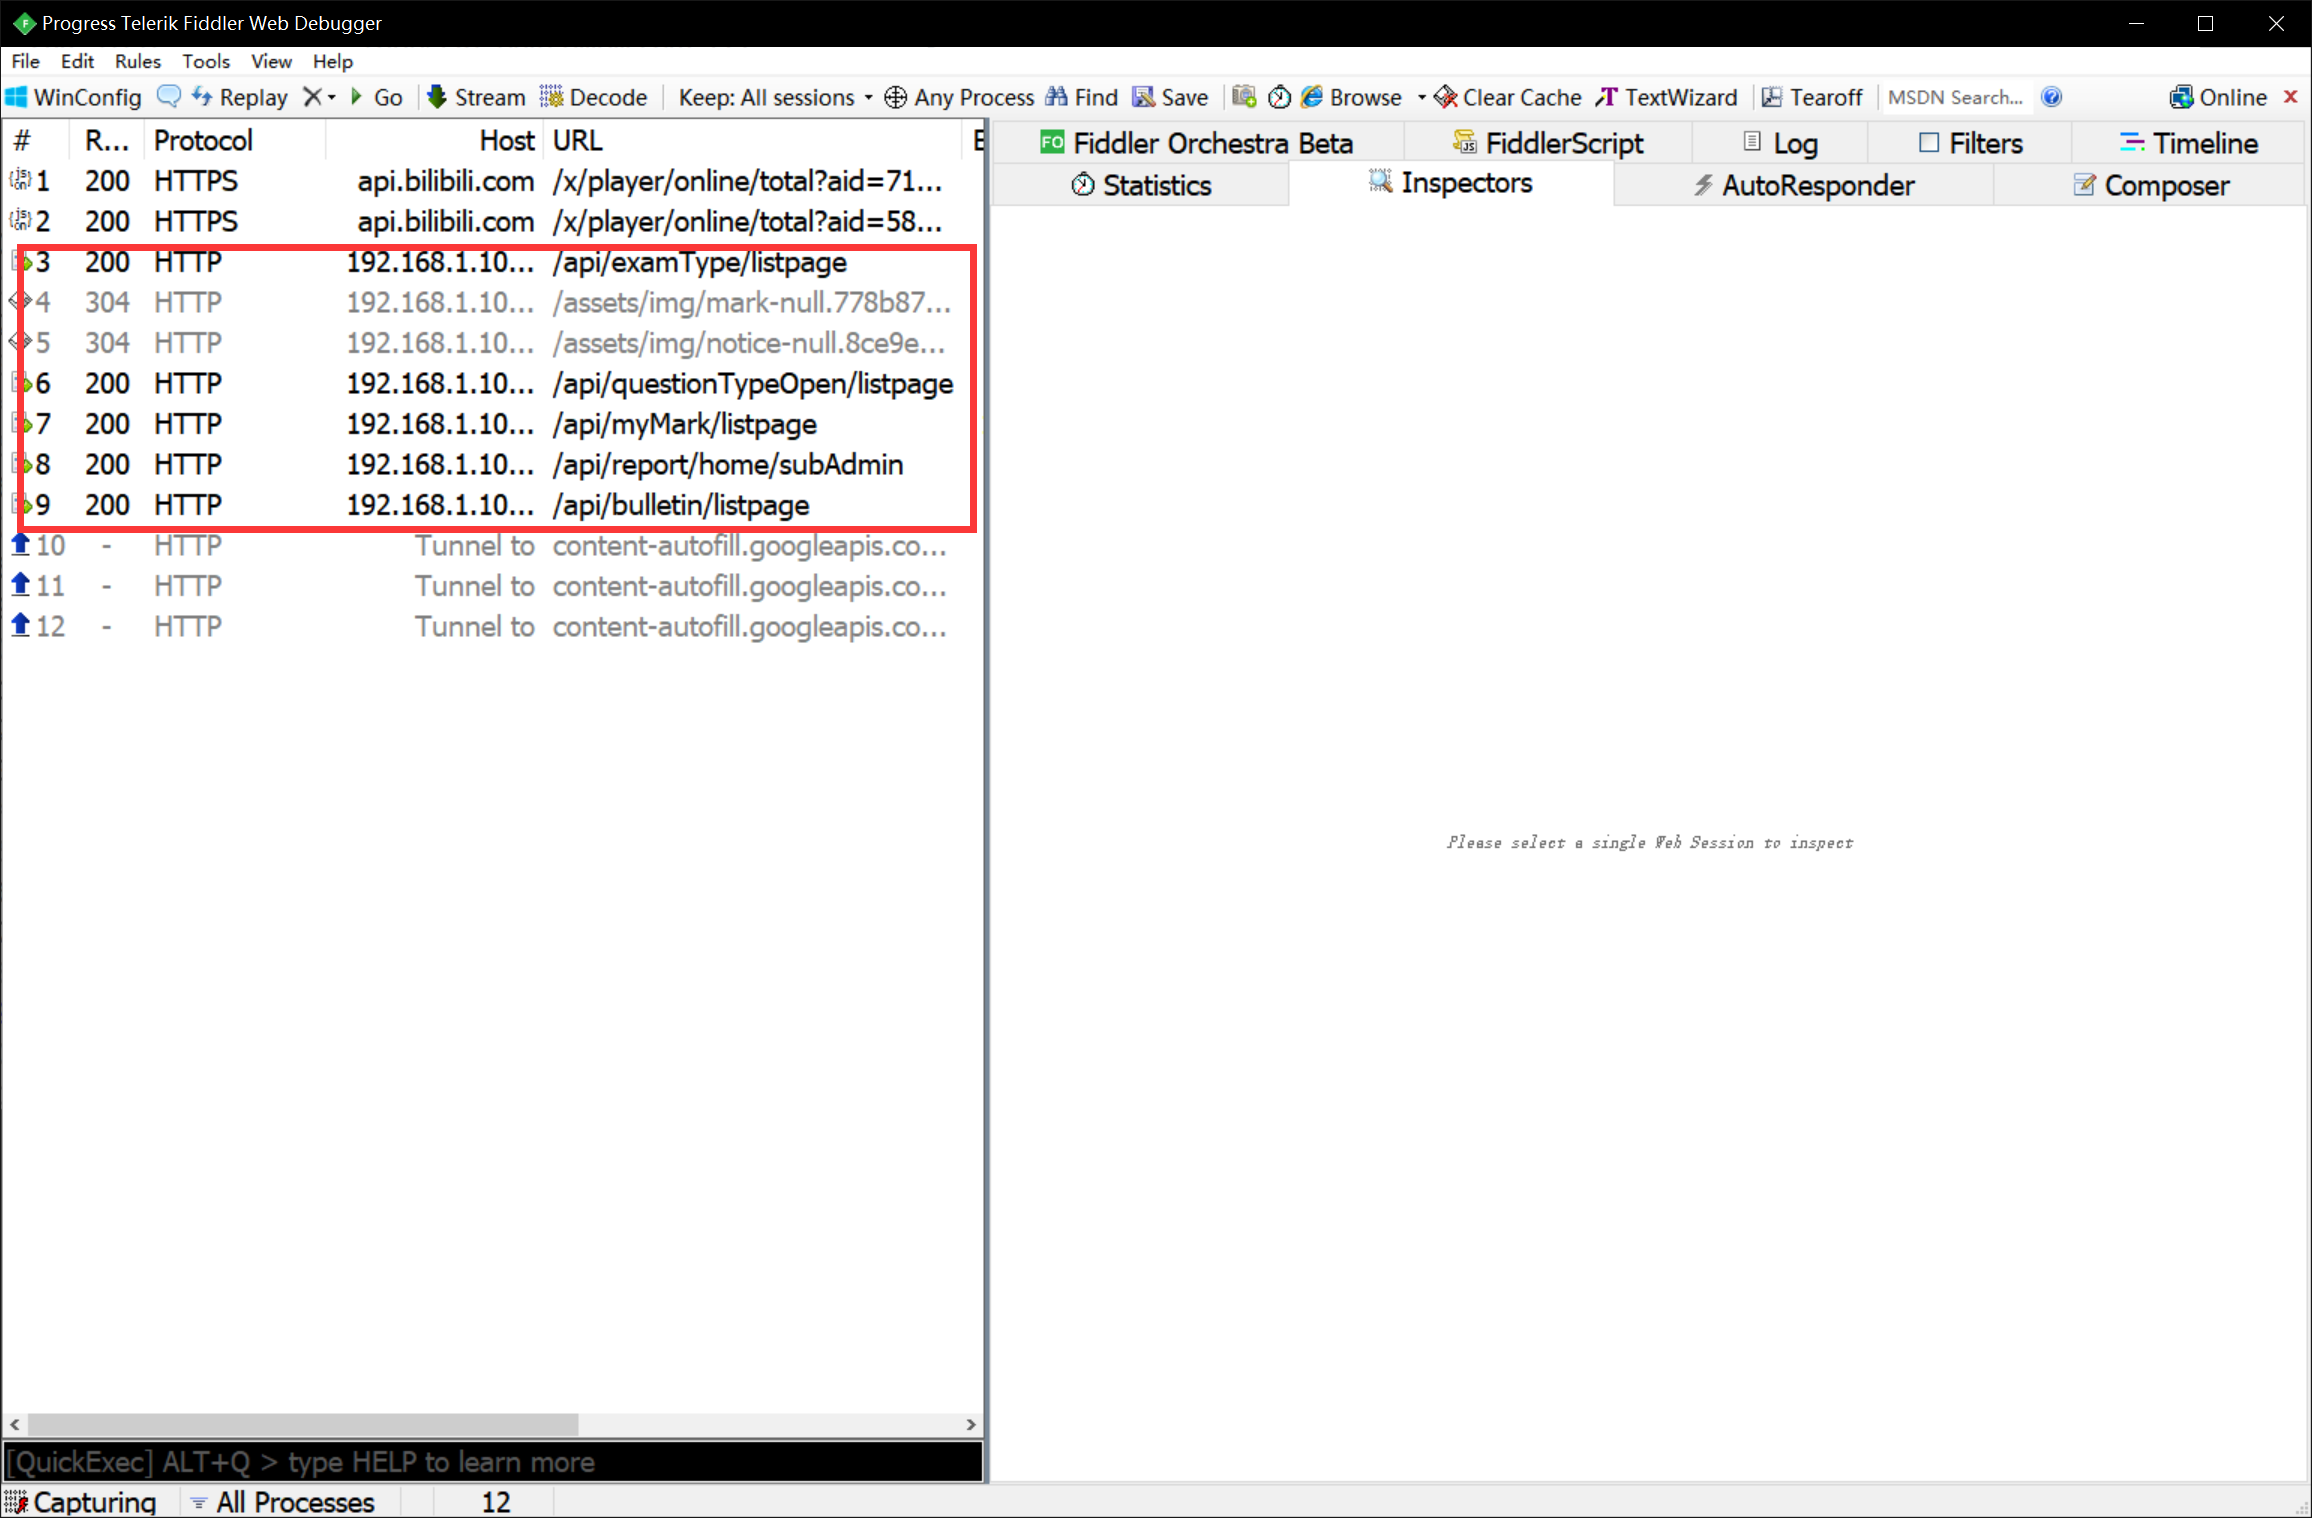Viewport: 2312px width, 1518px height.
Task: Open the Rules menu
Action: pos(137,61)
